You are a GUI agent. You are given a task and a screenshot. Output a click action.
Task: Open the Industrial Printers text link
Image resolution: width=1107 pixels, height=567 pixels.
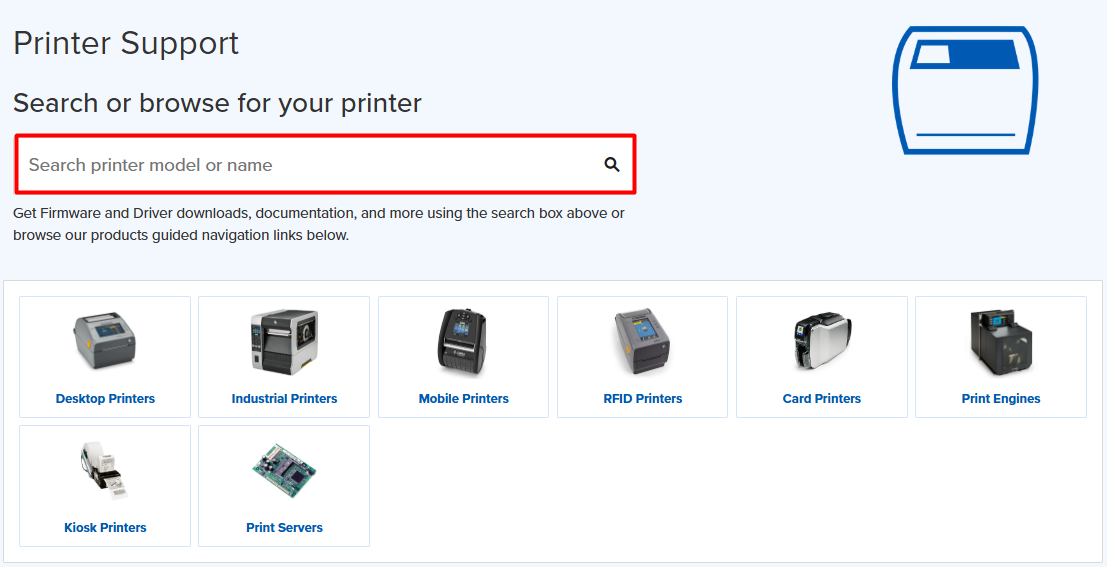(284, 399)
